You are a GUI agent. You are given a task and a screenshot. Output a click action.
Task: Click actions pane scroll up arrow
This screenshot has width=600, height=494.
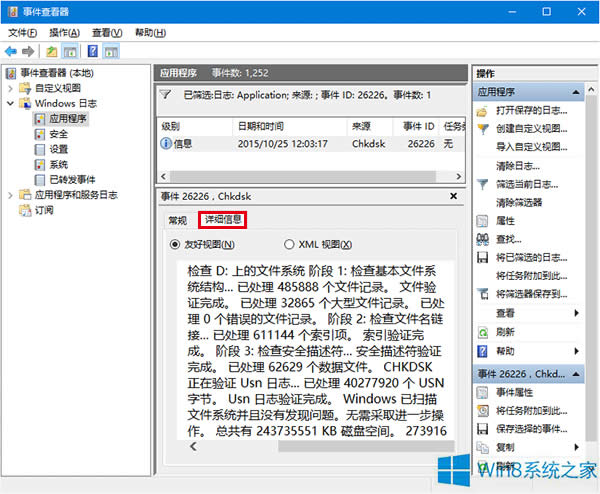coord(591,90)
